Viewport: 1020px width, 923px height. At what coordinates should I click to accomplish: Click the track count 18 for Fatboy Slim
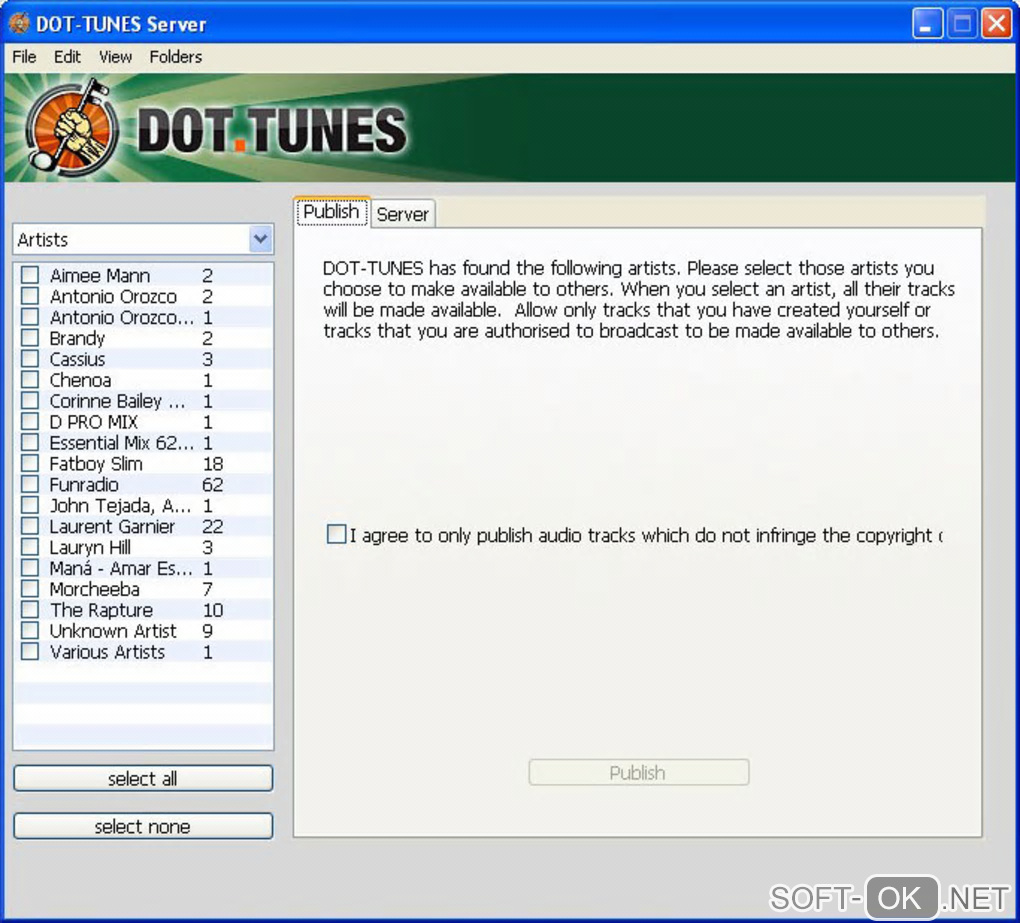pyautogui.click(x=213, y=464)
